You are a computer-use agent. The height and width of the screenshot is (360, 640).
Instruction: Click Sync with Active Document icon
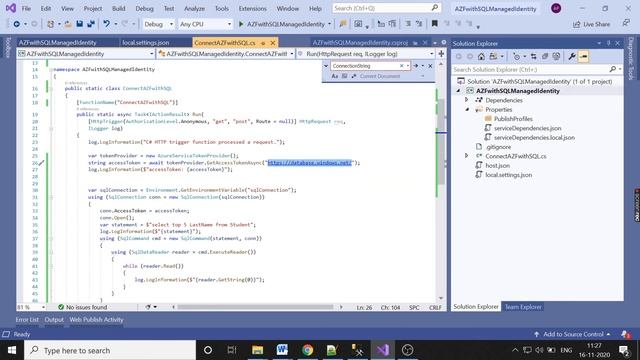[x=533, y=57]
